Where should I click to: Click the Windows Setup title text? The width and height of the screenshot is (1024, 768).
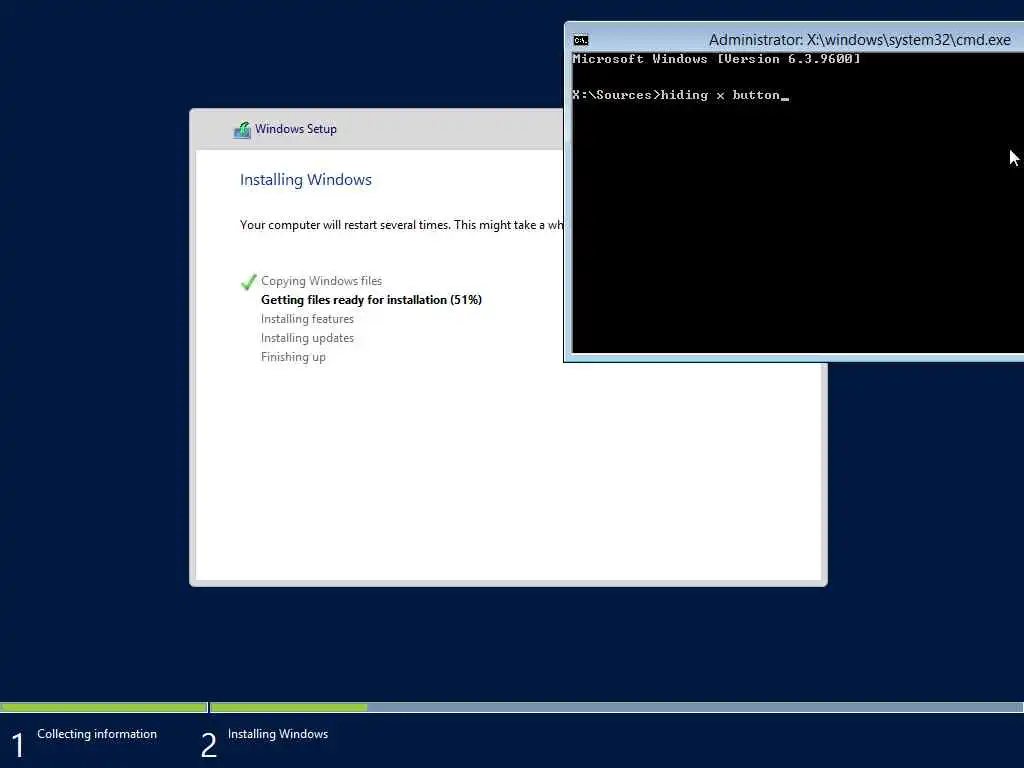tap(296, 129)
